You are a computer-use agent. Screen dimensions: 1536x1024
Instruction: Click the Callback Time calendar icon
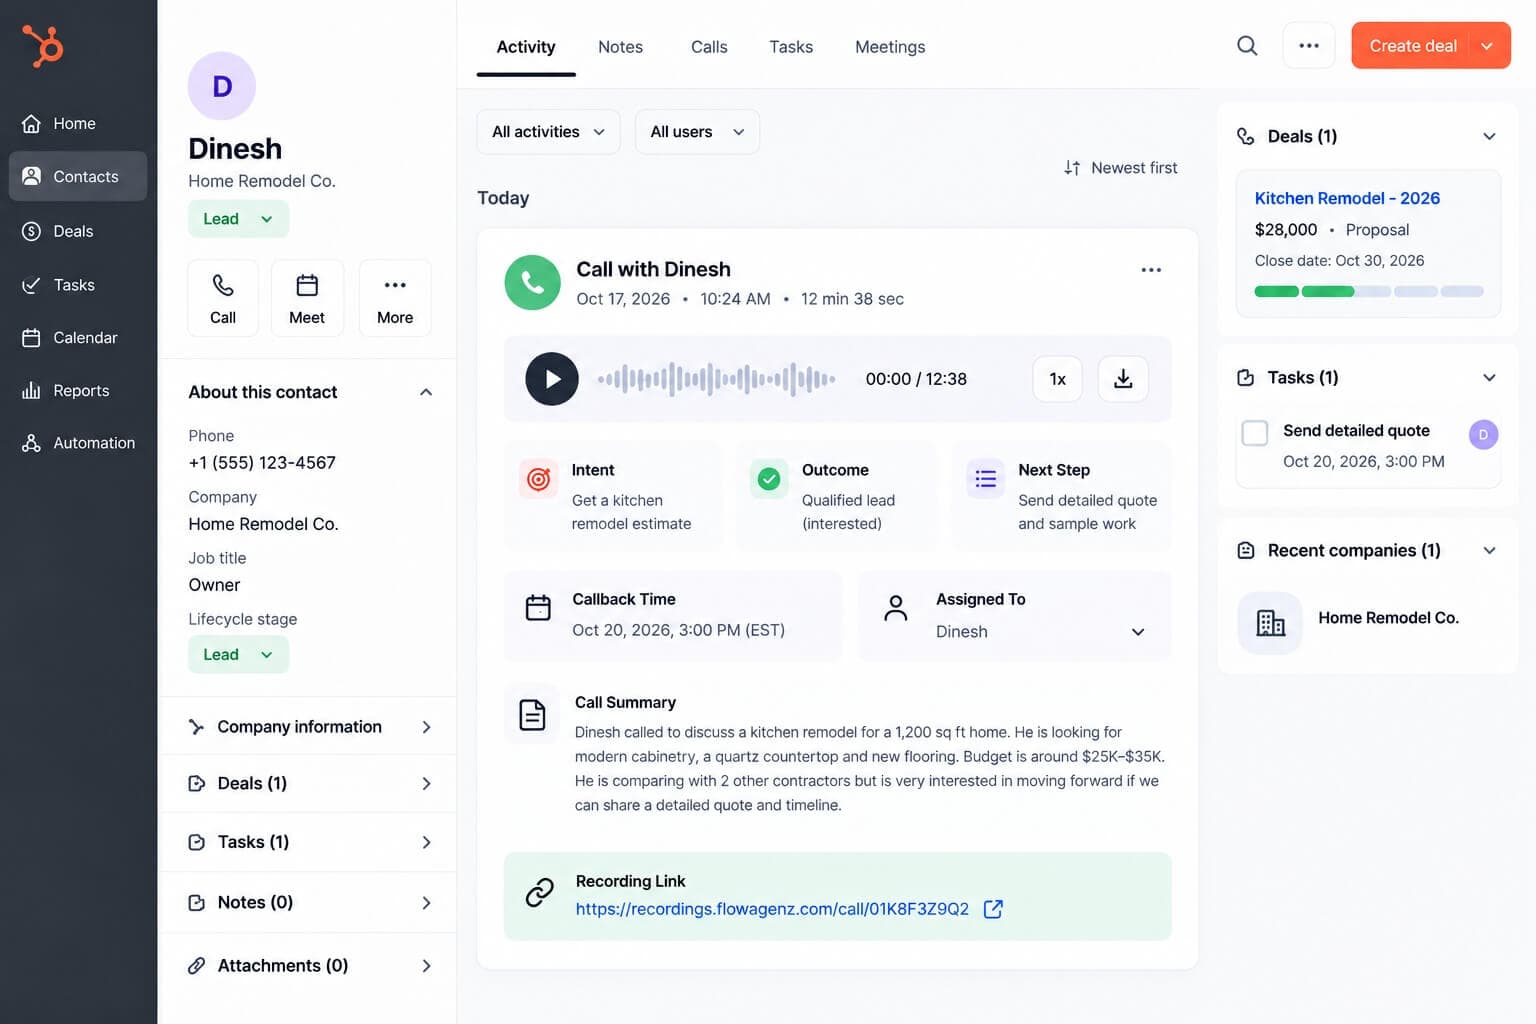pyautogui.click(x=538, y=607)
